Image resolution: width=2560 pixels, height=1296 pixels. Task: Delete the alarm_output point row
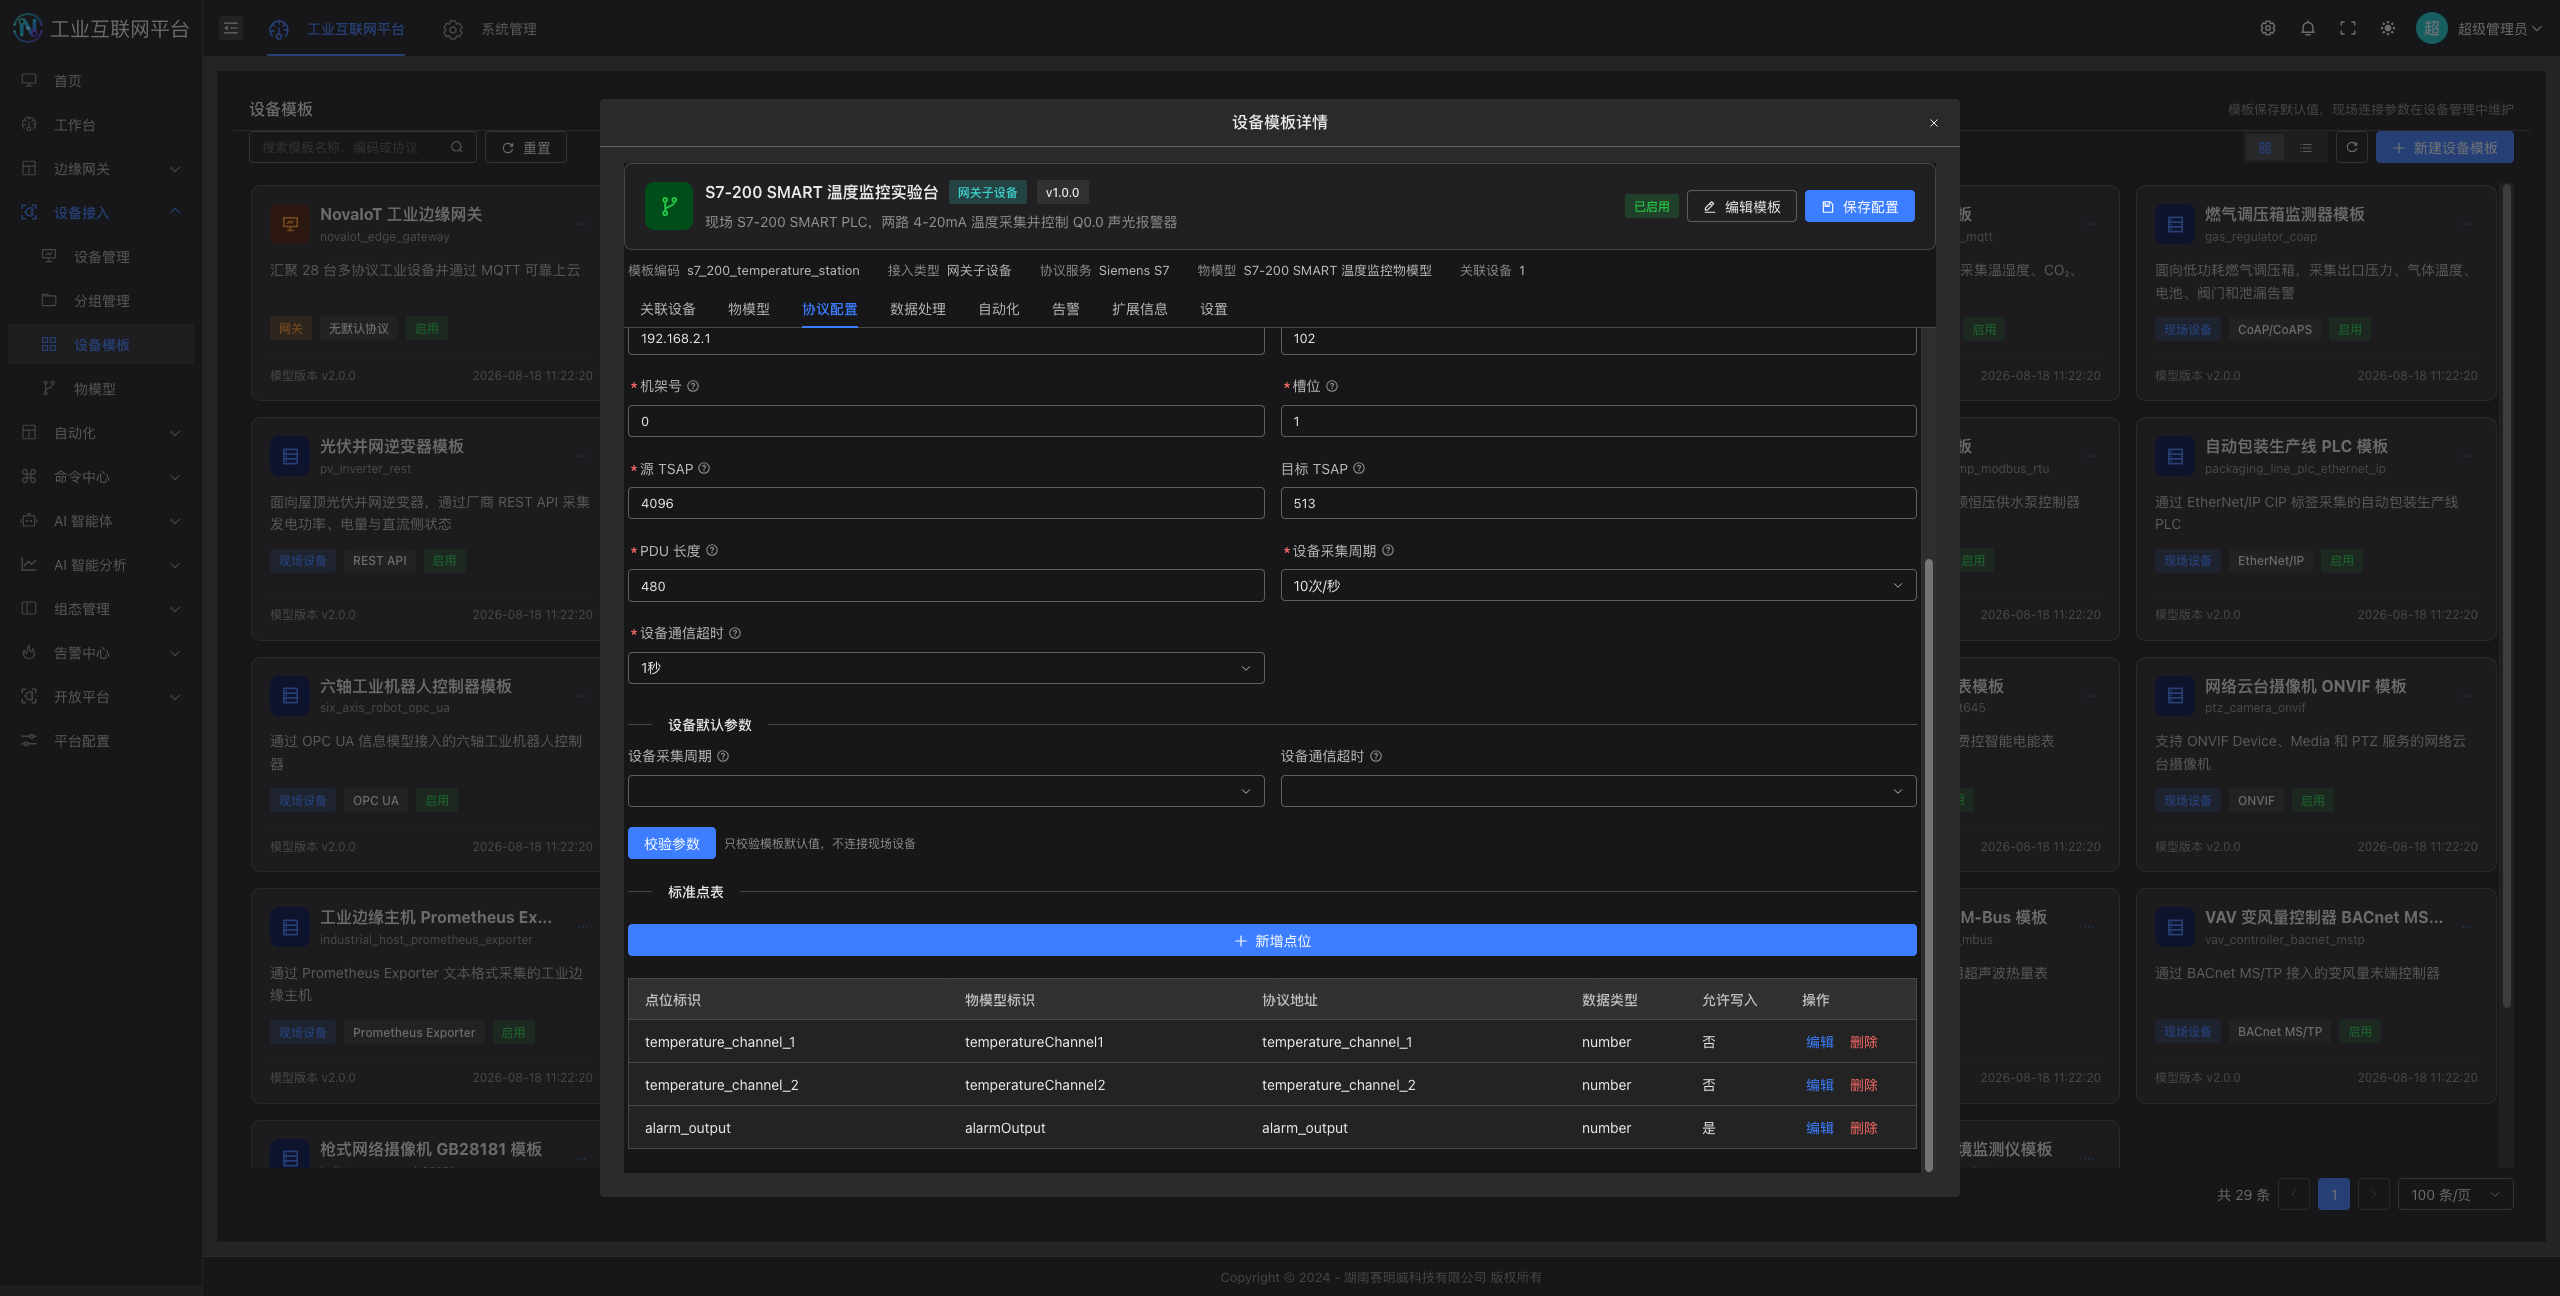coord(1864,1128)
